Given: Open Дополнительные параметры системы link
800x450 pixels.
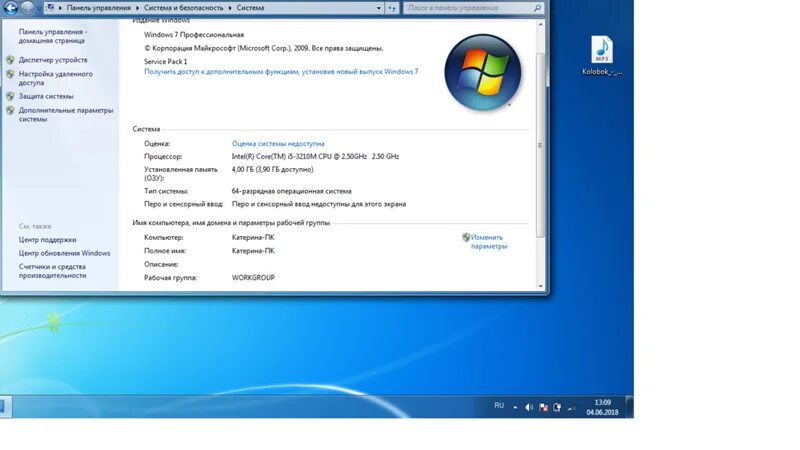Looking at the screenshot, I should pos(66,114).
